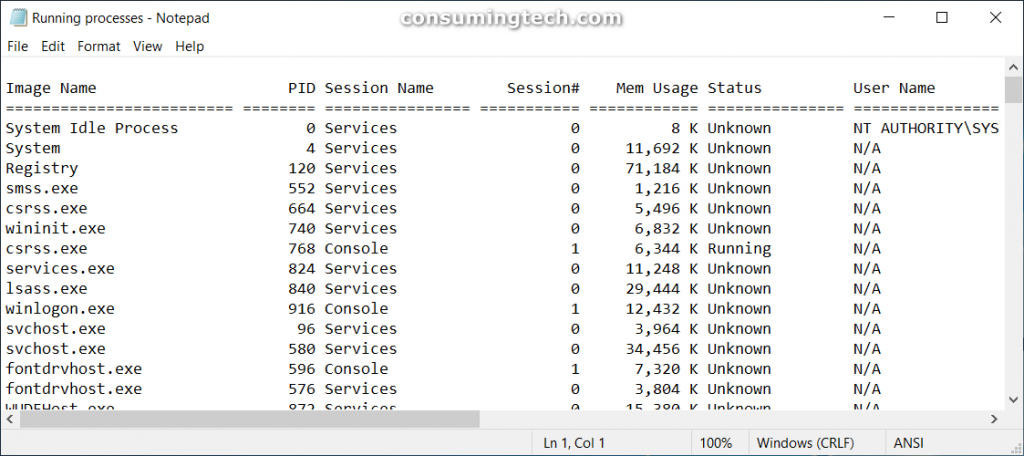The image size is (1024, 456).
Task: Click PID '664' of csrss.exe
Action: (x=302, y=208)
